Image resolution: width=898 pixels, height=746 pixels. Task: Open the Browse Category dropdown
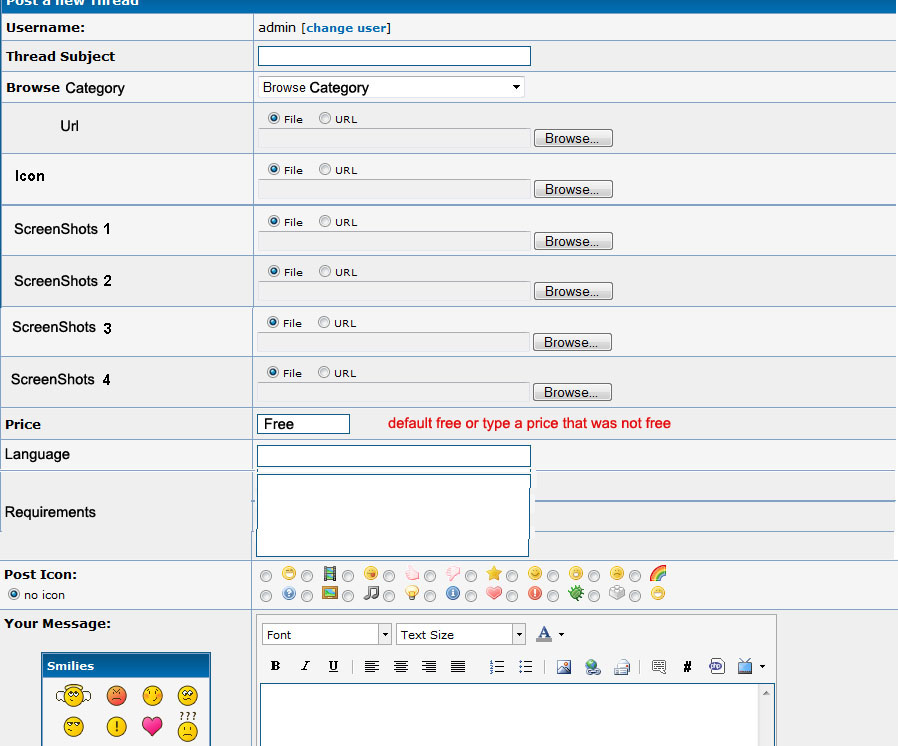(x=391, y=88)
